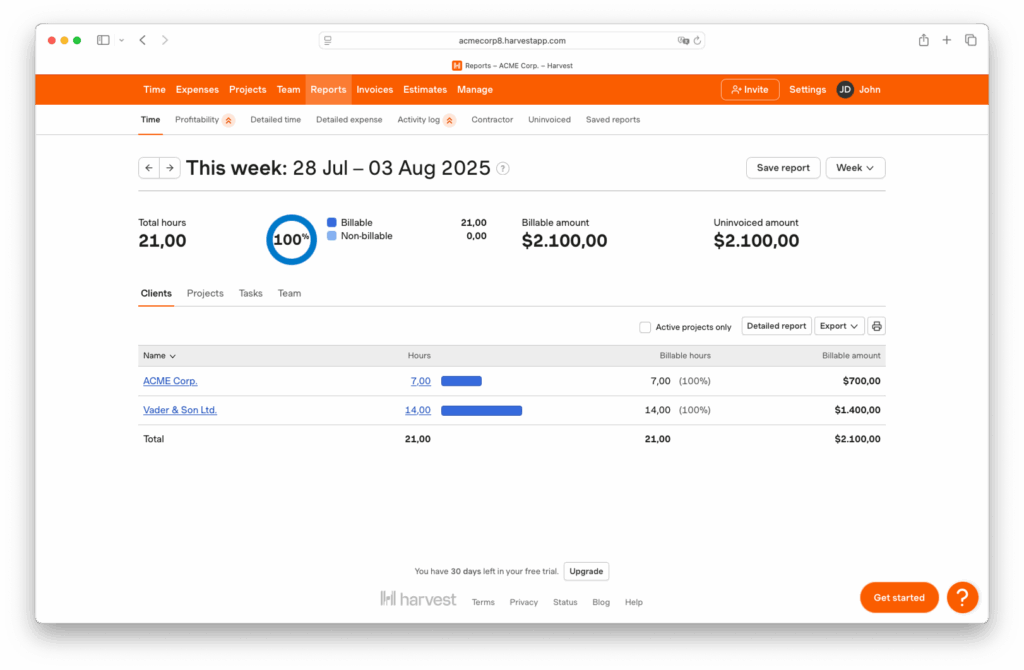This screenshot has height=670, width=1024.
Task: Click the Terms footer link
Action: [483, 602]
